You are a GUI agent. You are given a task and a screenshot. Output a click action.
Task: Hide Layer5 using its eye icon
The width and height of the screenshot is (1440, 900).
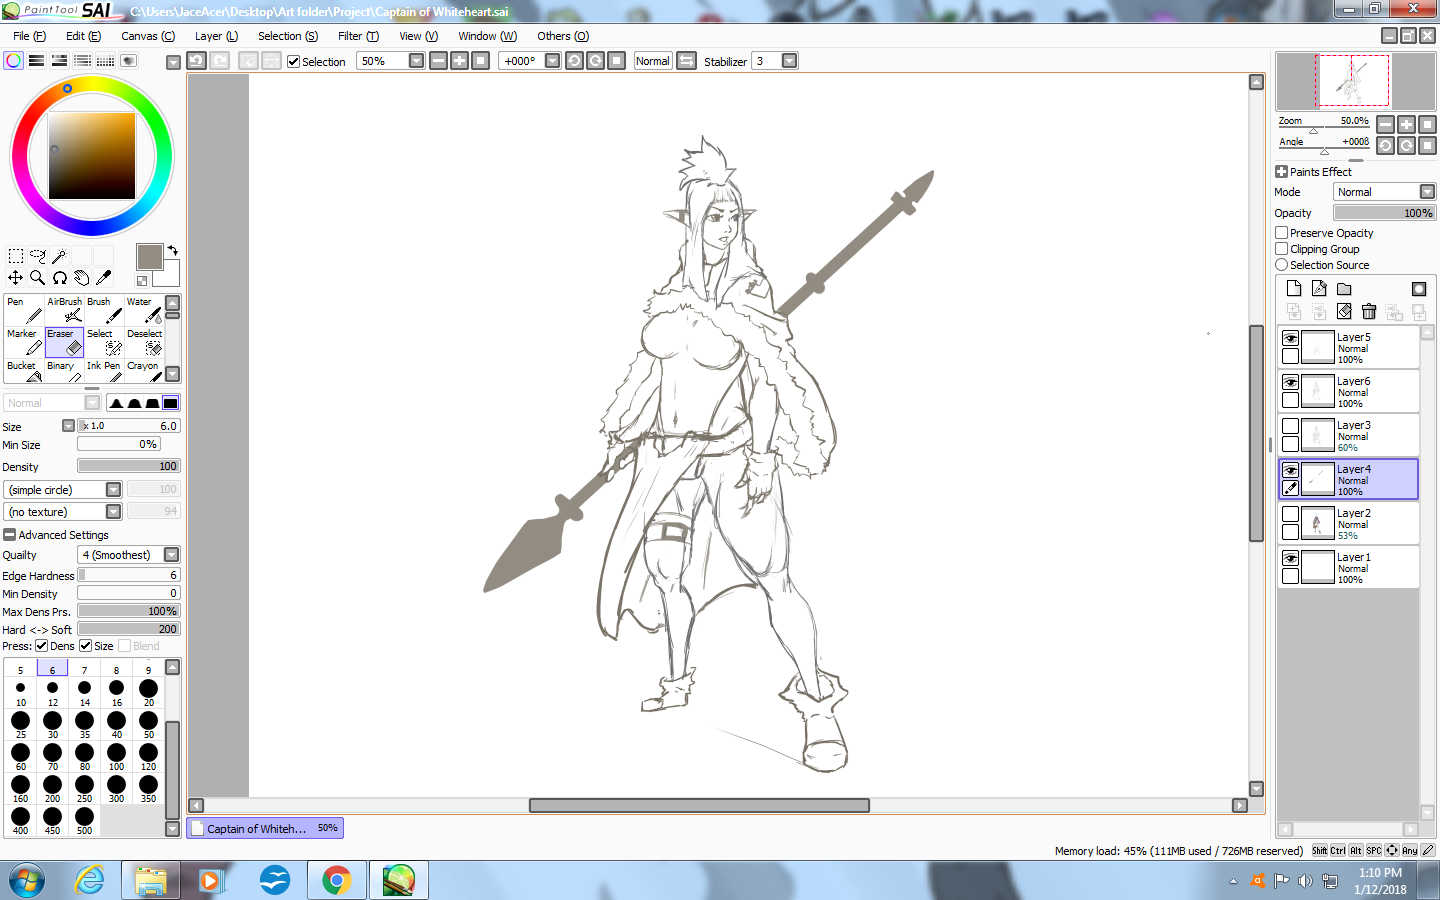[x=1291, y=338]
